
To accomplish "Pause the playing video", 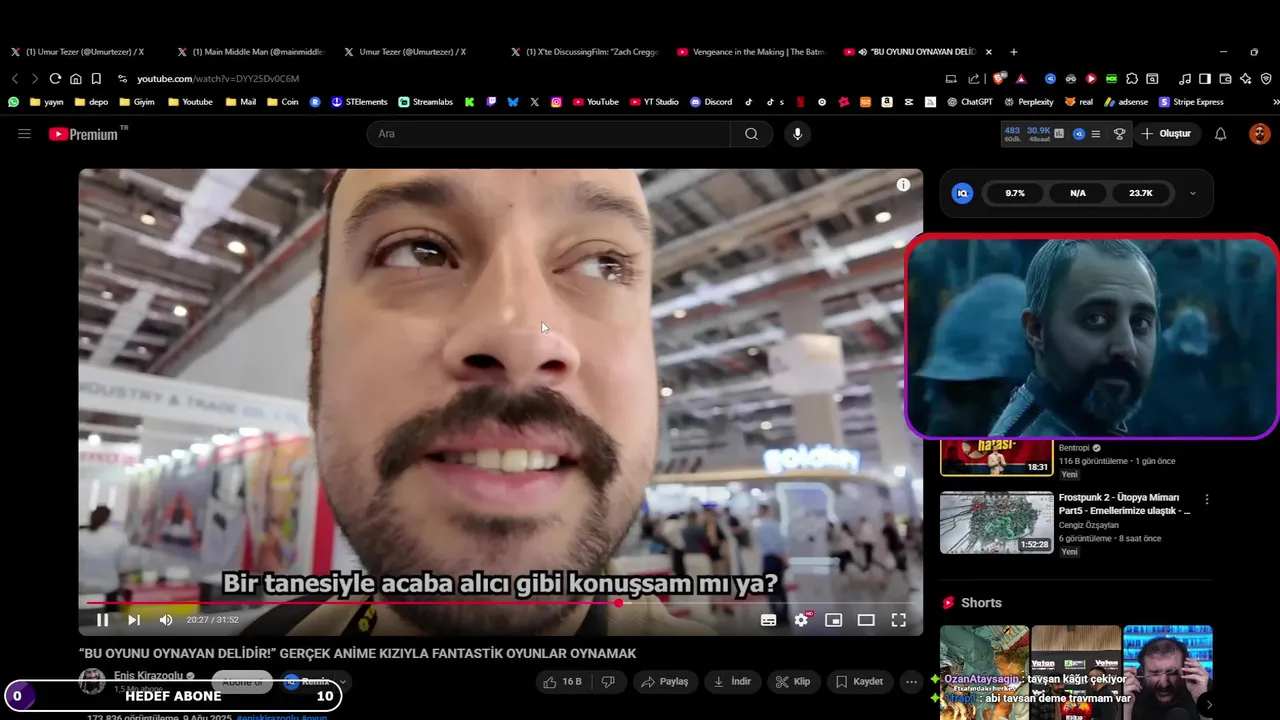I will (x=102, y=620).
